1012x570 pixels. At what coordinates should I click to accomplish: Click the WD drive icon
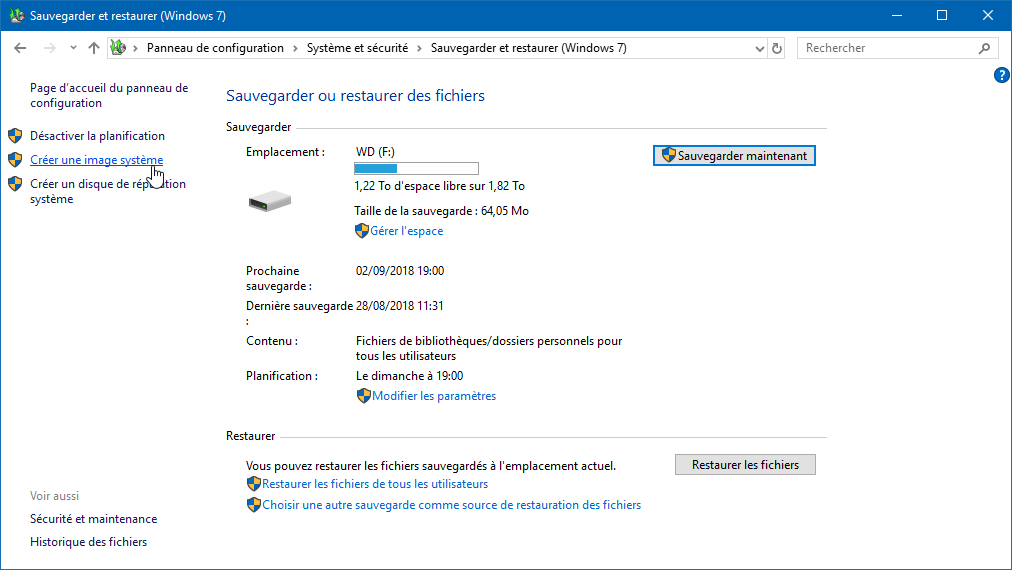tap(270, 201)
